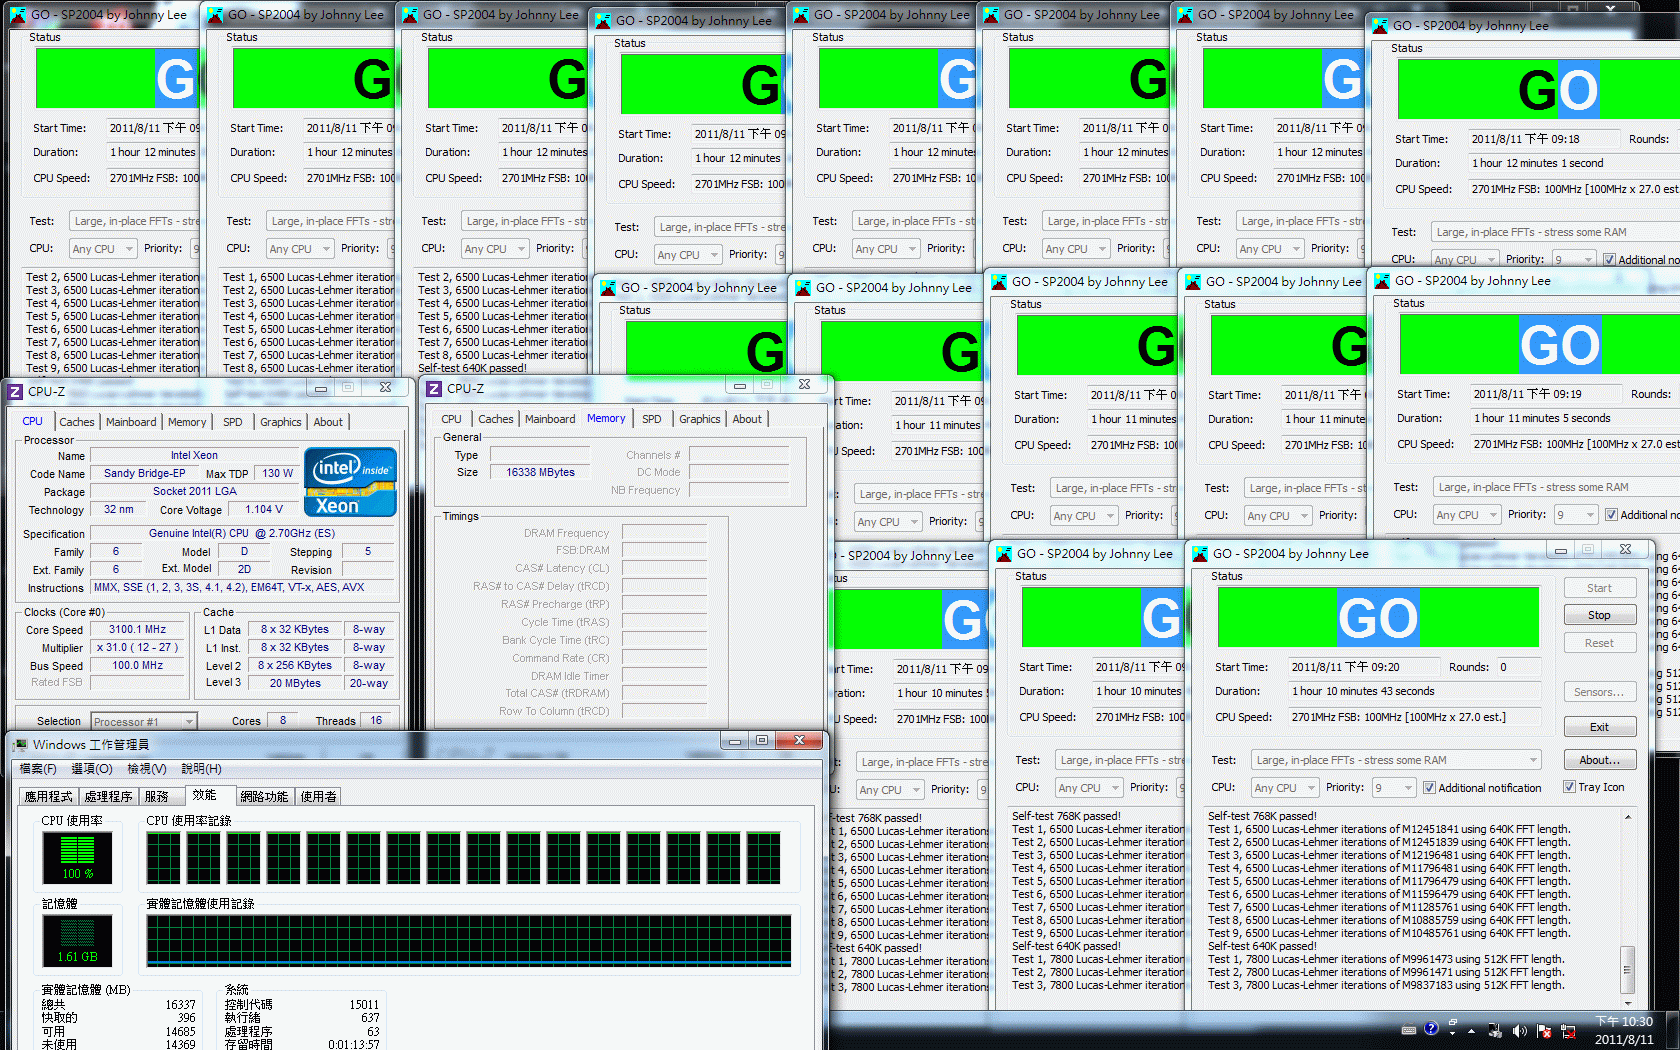This screenshot has height=1050, width=1680.
Task: Click the grayed Start button in SP2004
Action: (1599, 588)
